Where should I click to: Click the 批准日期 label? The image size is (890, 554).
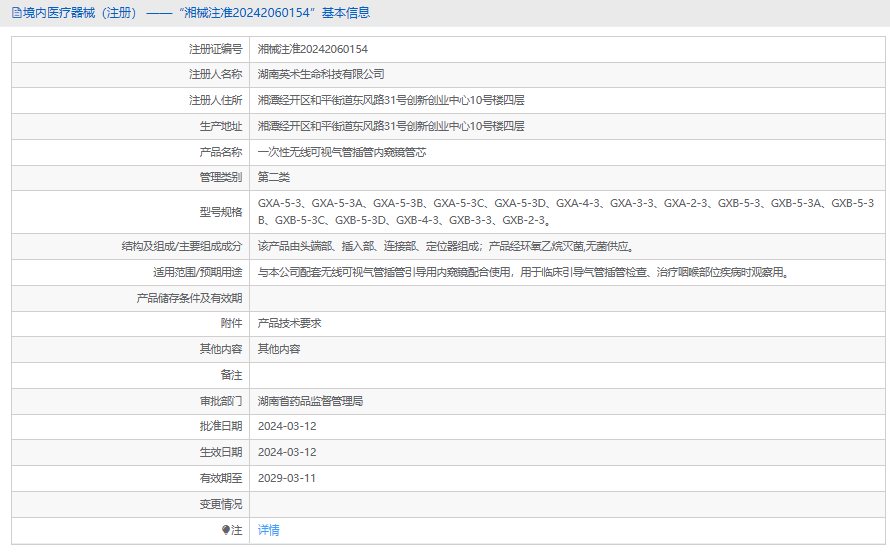tap(221, 426)
